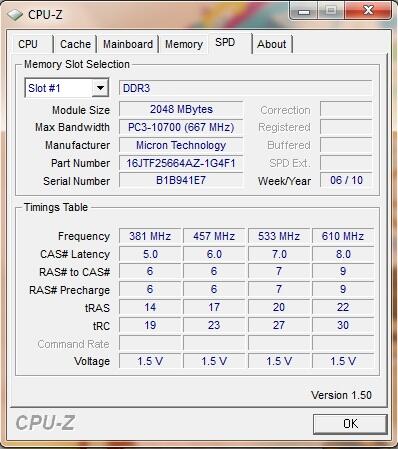Click the PC3-10700 (667 MHz) bandwidth value
This screenshot has height=449, width=398.
pos(181,127)
